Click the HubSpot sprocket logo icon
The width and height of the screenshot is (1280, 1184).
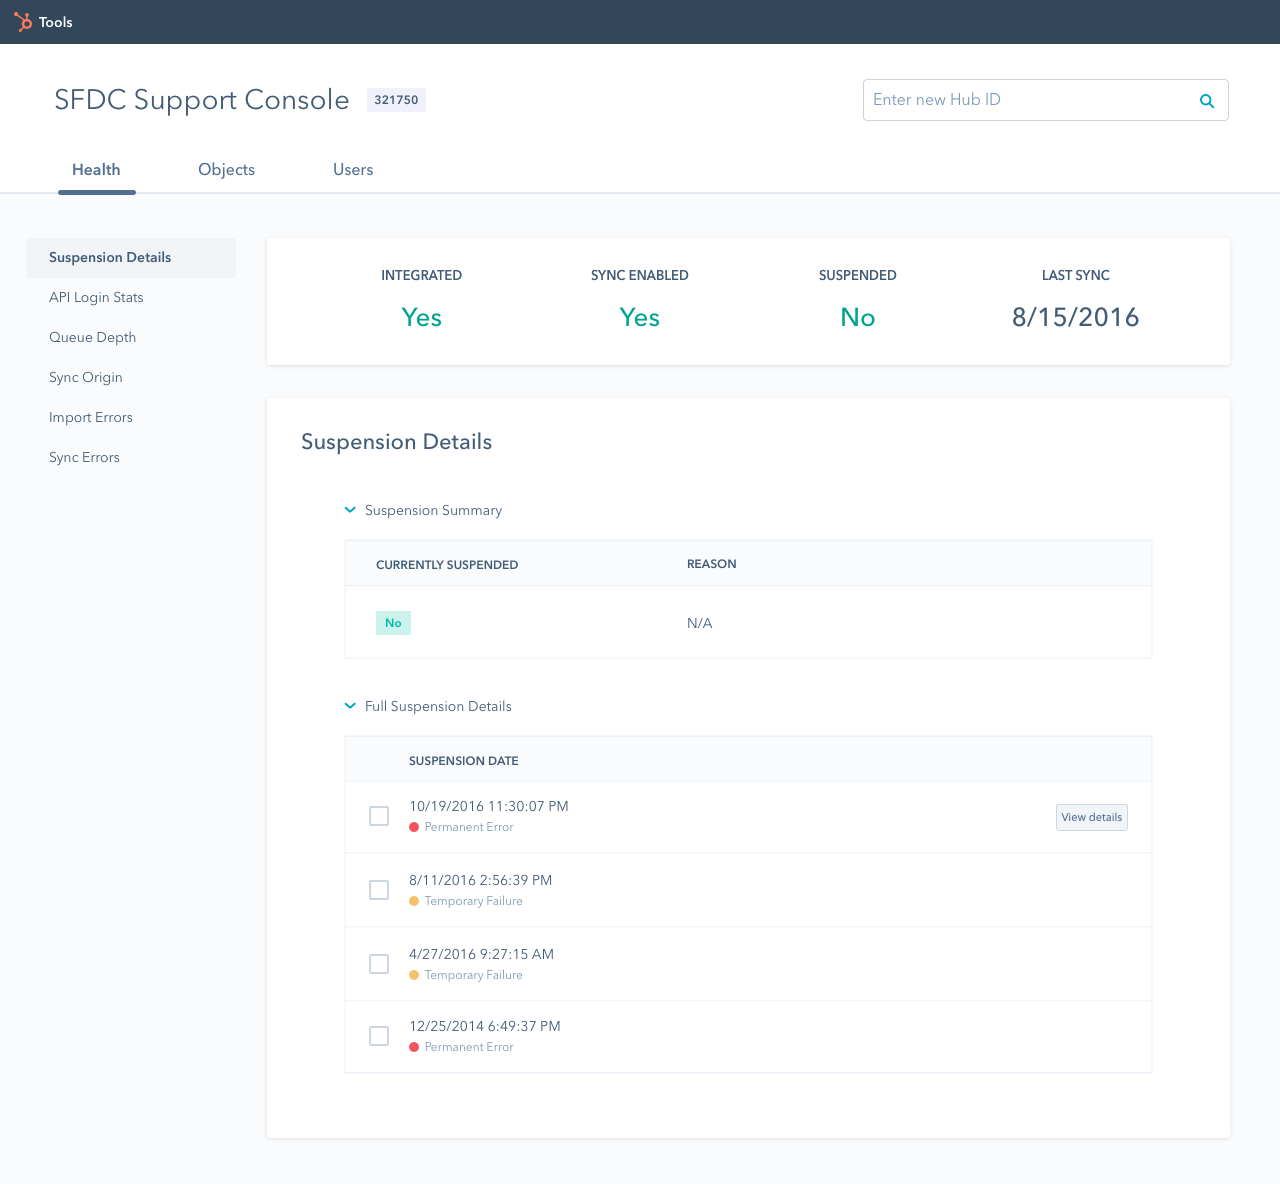[x=22, y=22]
